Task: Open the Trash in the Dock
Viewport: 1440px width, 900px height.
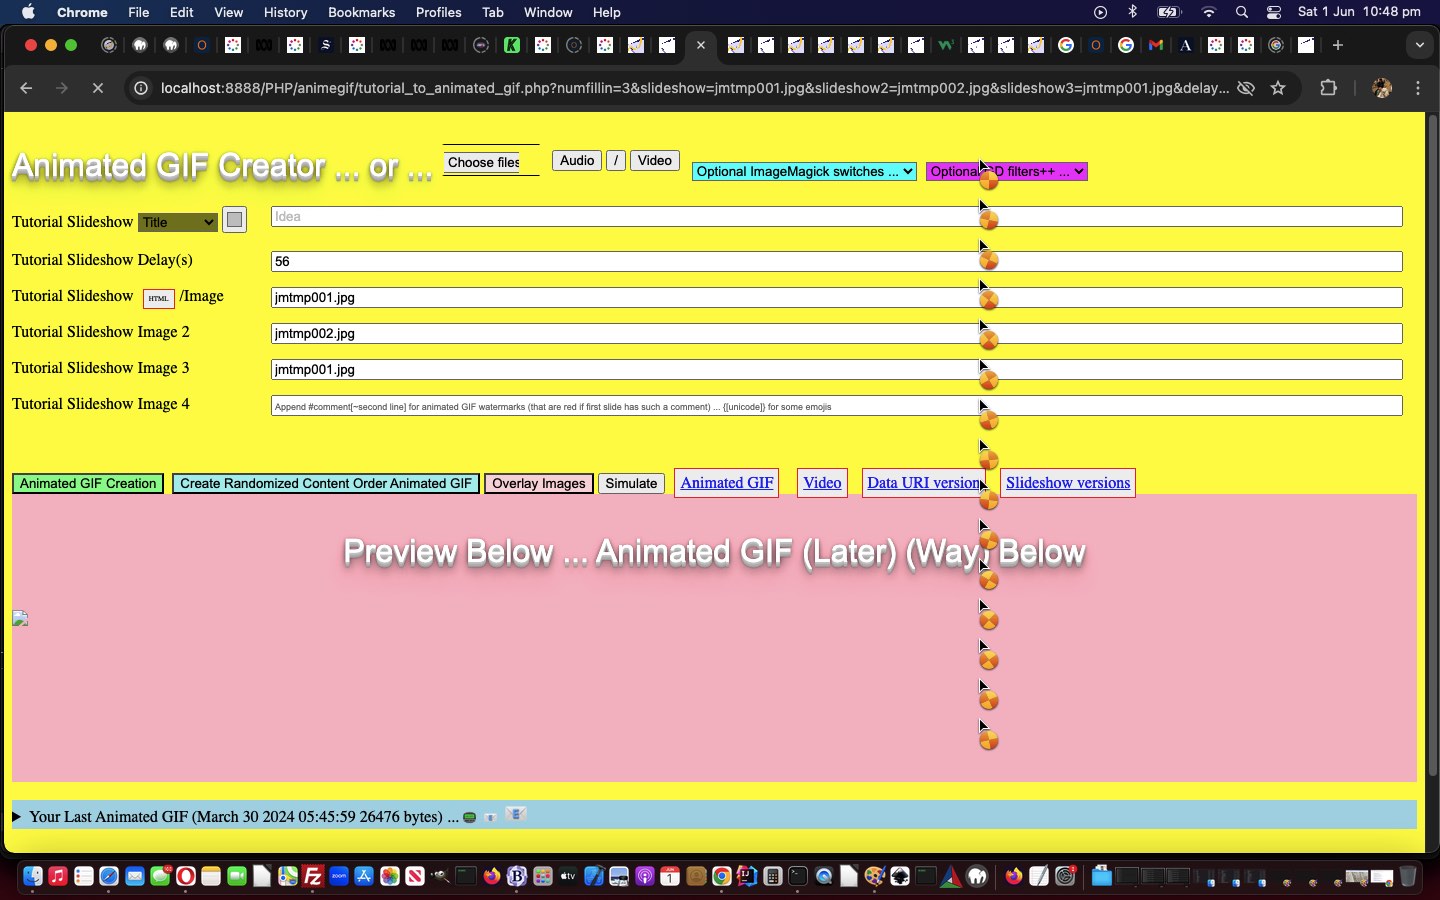Action: coord(1408,877)
